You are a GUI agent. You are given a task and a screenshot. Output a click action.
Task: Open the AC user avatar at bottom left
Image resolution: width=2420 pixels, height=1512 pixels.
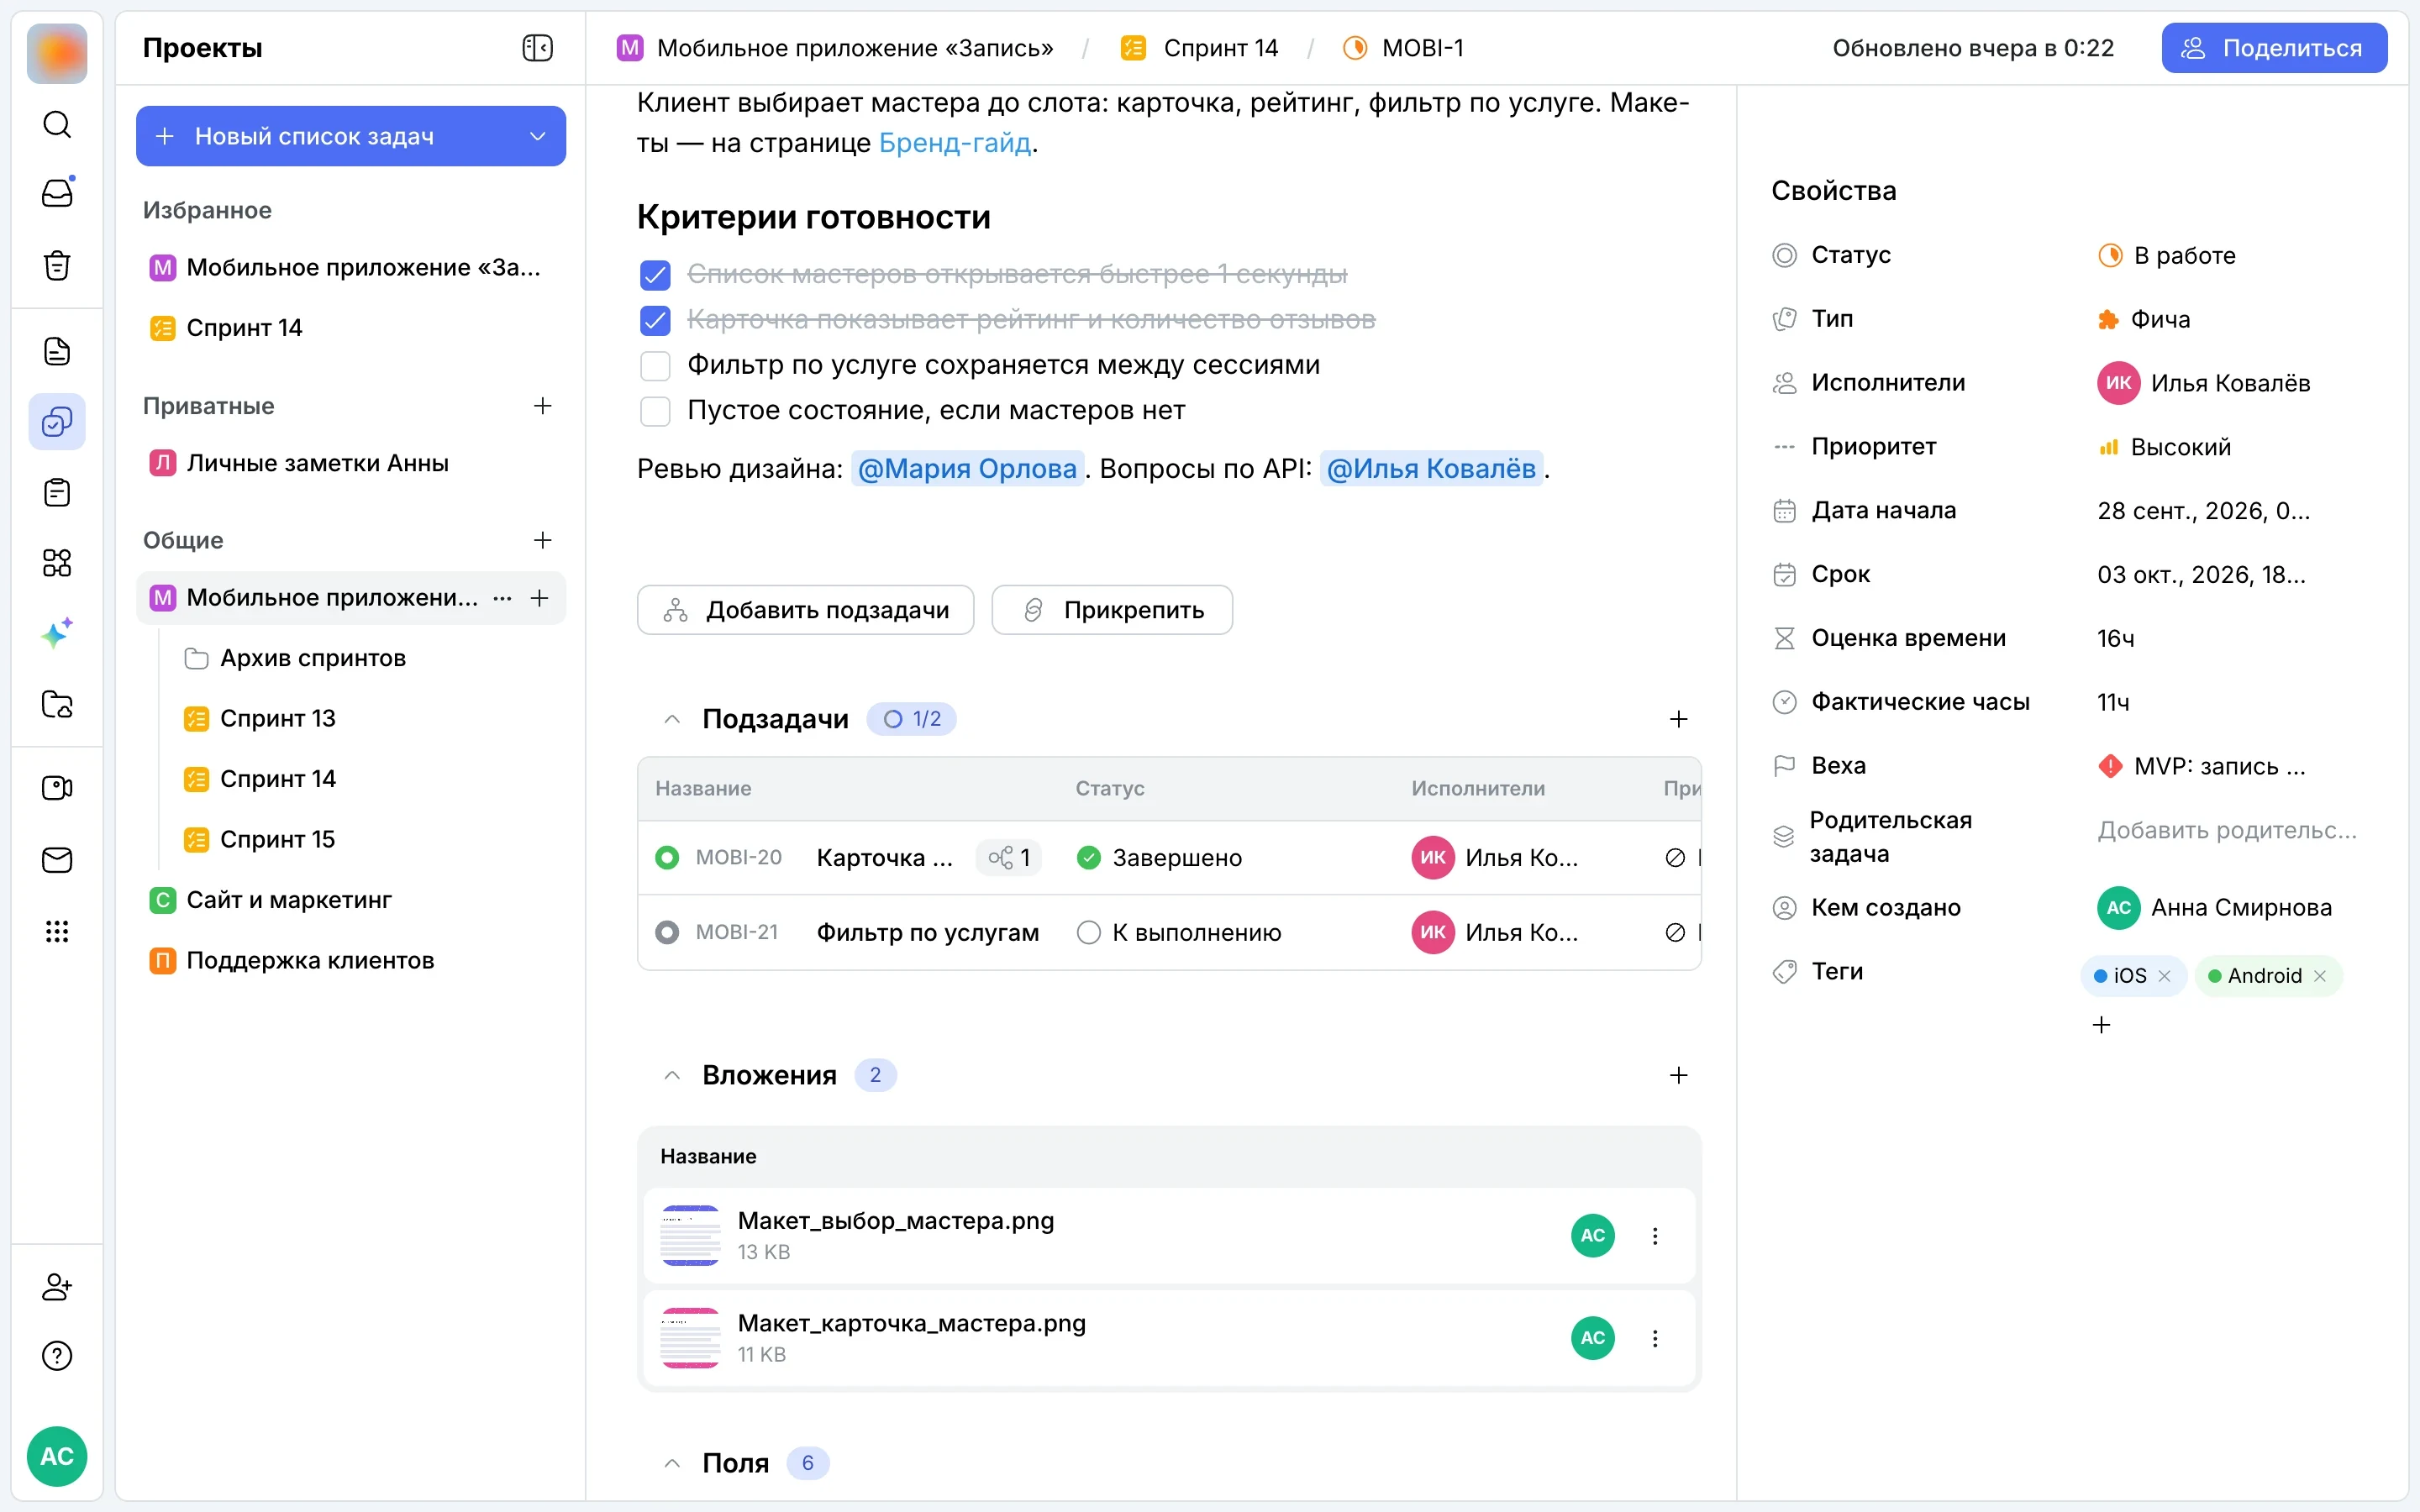coord(57,1456)
